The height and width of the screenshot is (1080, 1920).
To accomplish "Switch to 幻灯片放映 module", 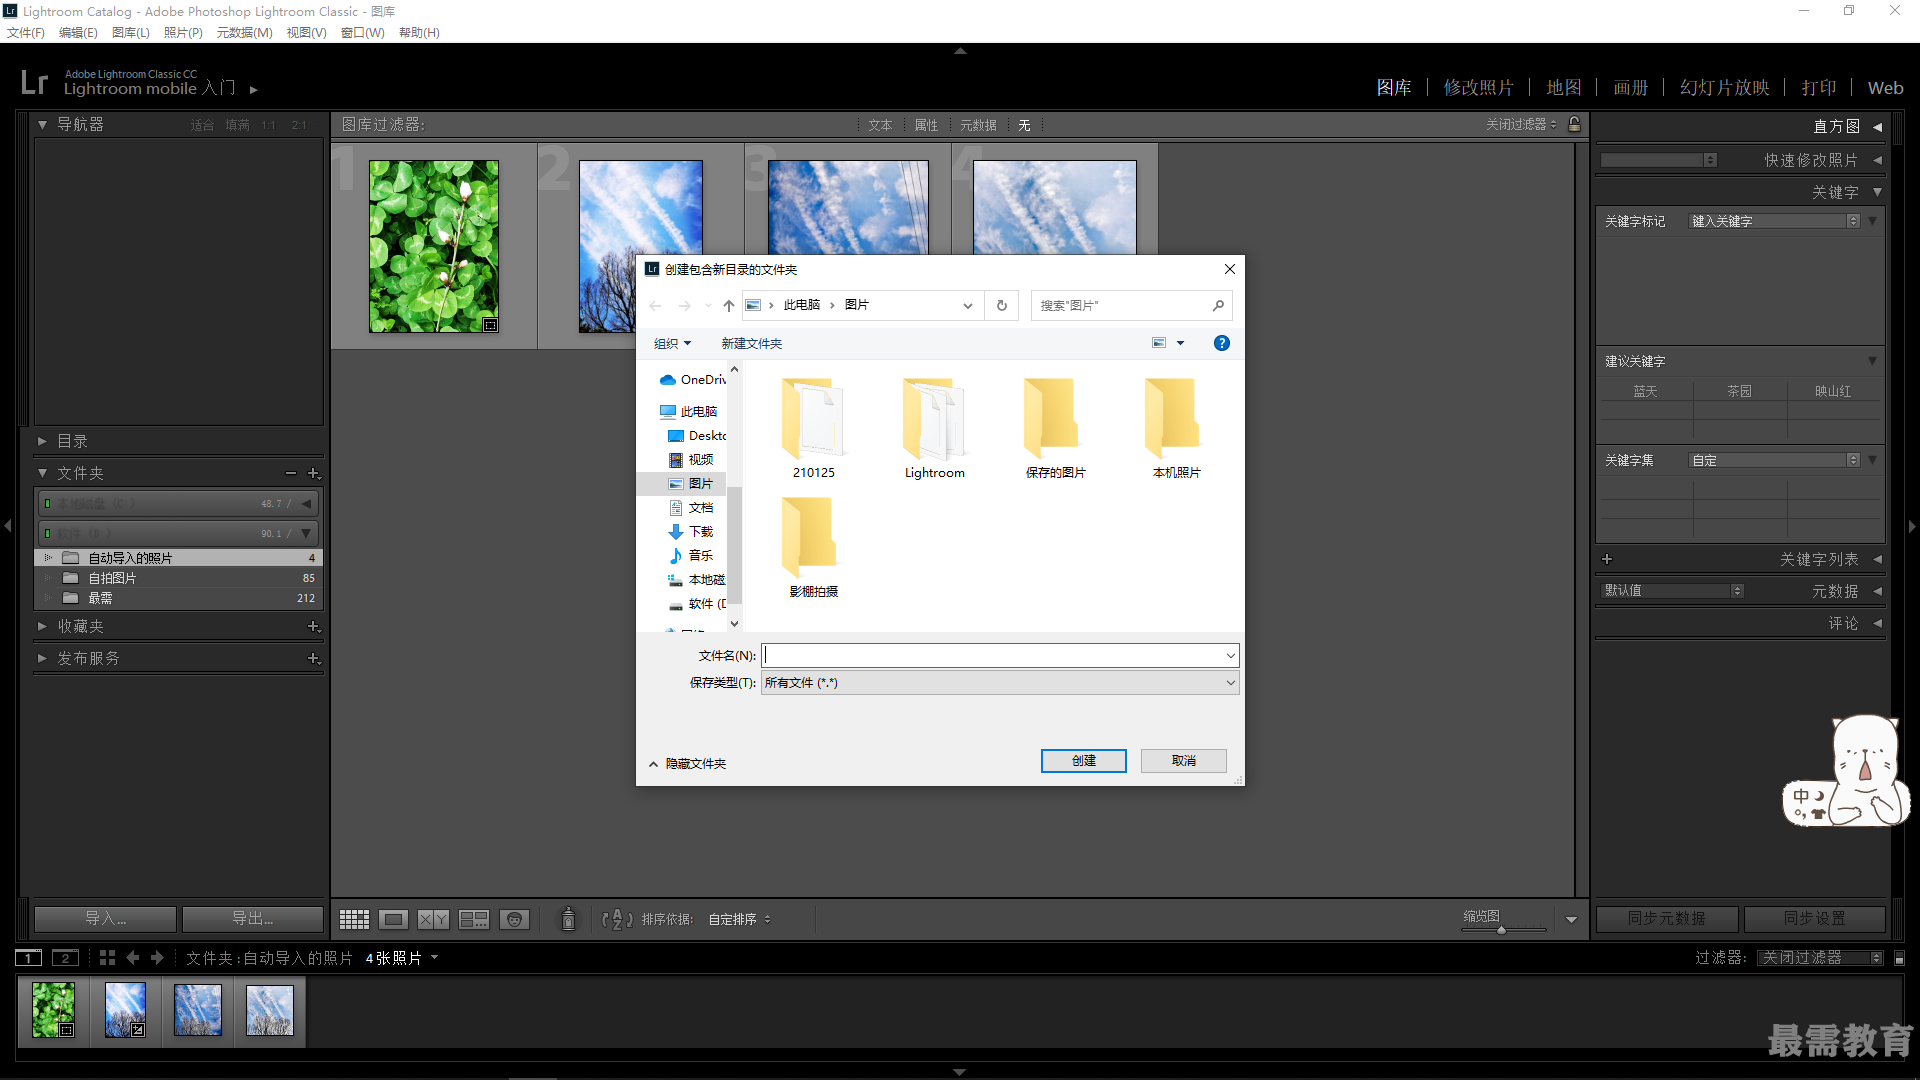I will (1725, 88).
